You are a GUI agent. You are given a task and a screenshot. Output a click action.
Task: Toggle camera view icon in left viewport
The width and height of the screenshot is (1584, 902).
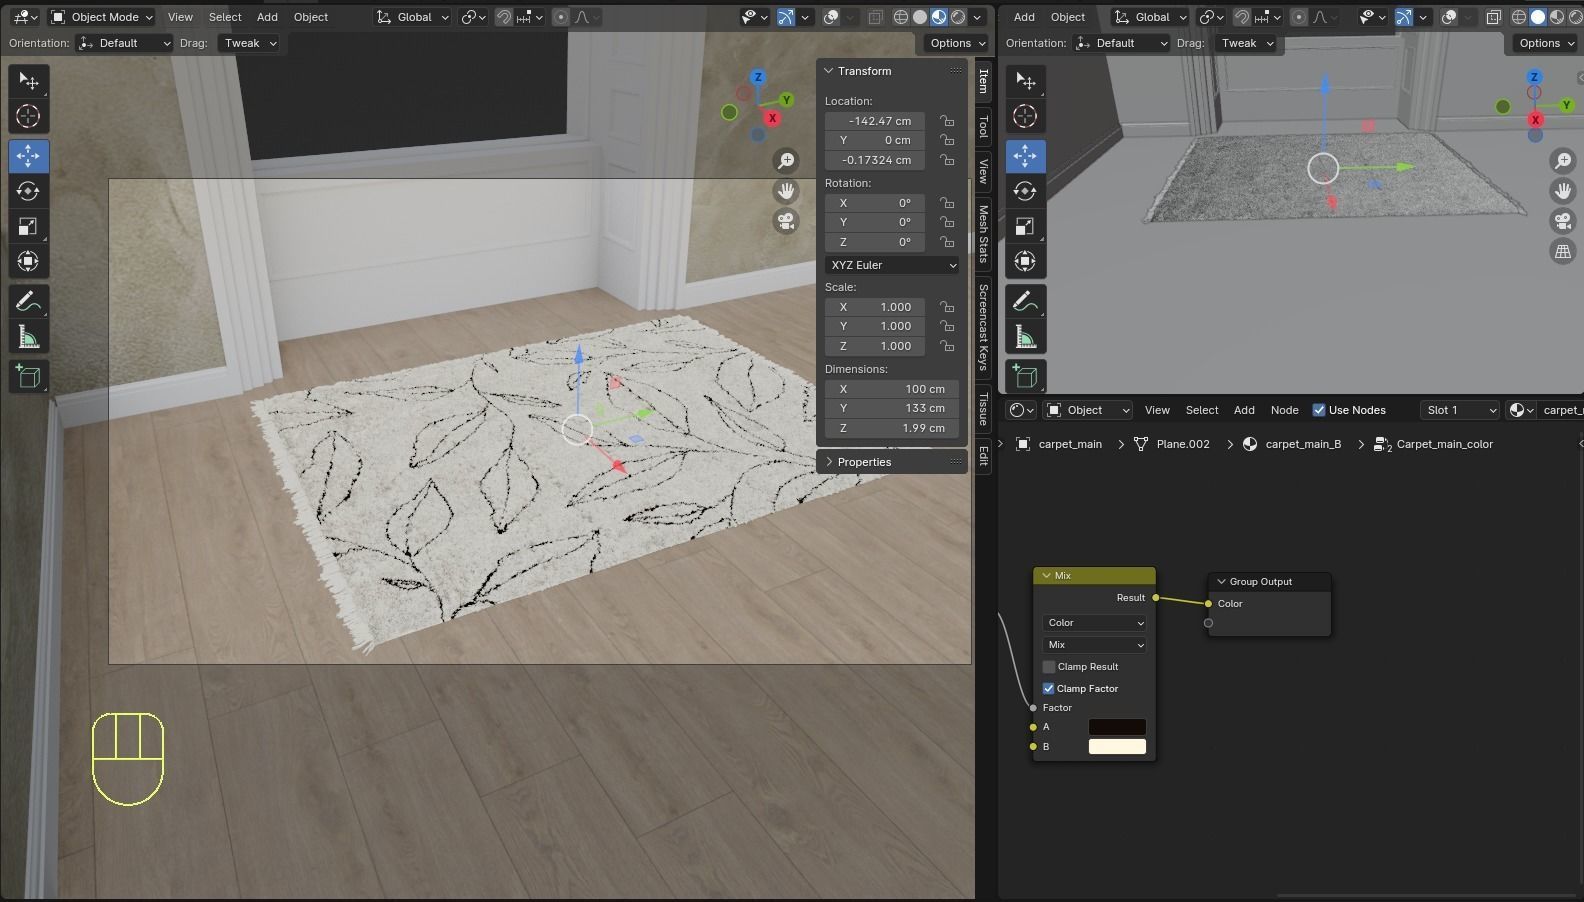coord(787,221)
